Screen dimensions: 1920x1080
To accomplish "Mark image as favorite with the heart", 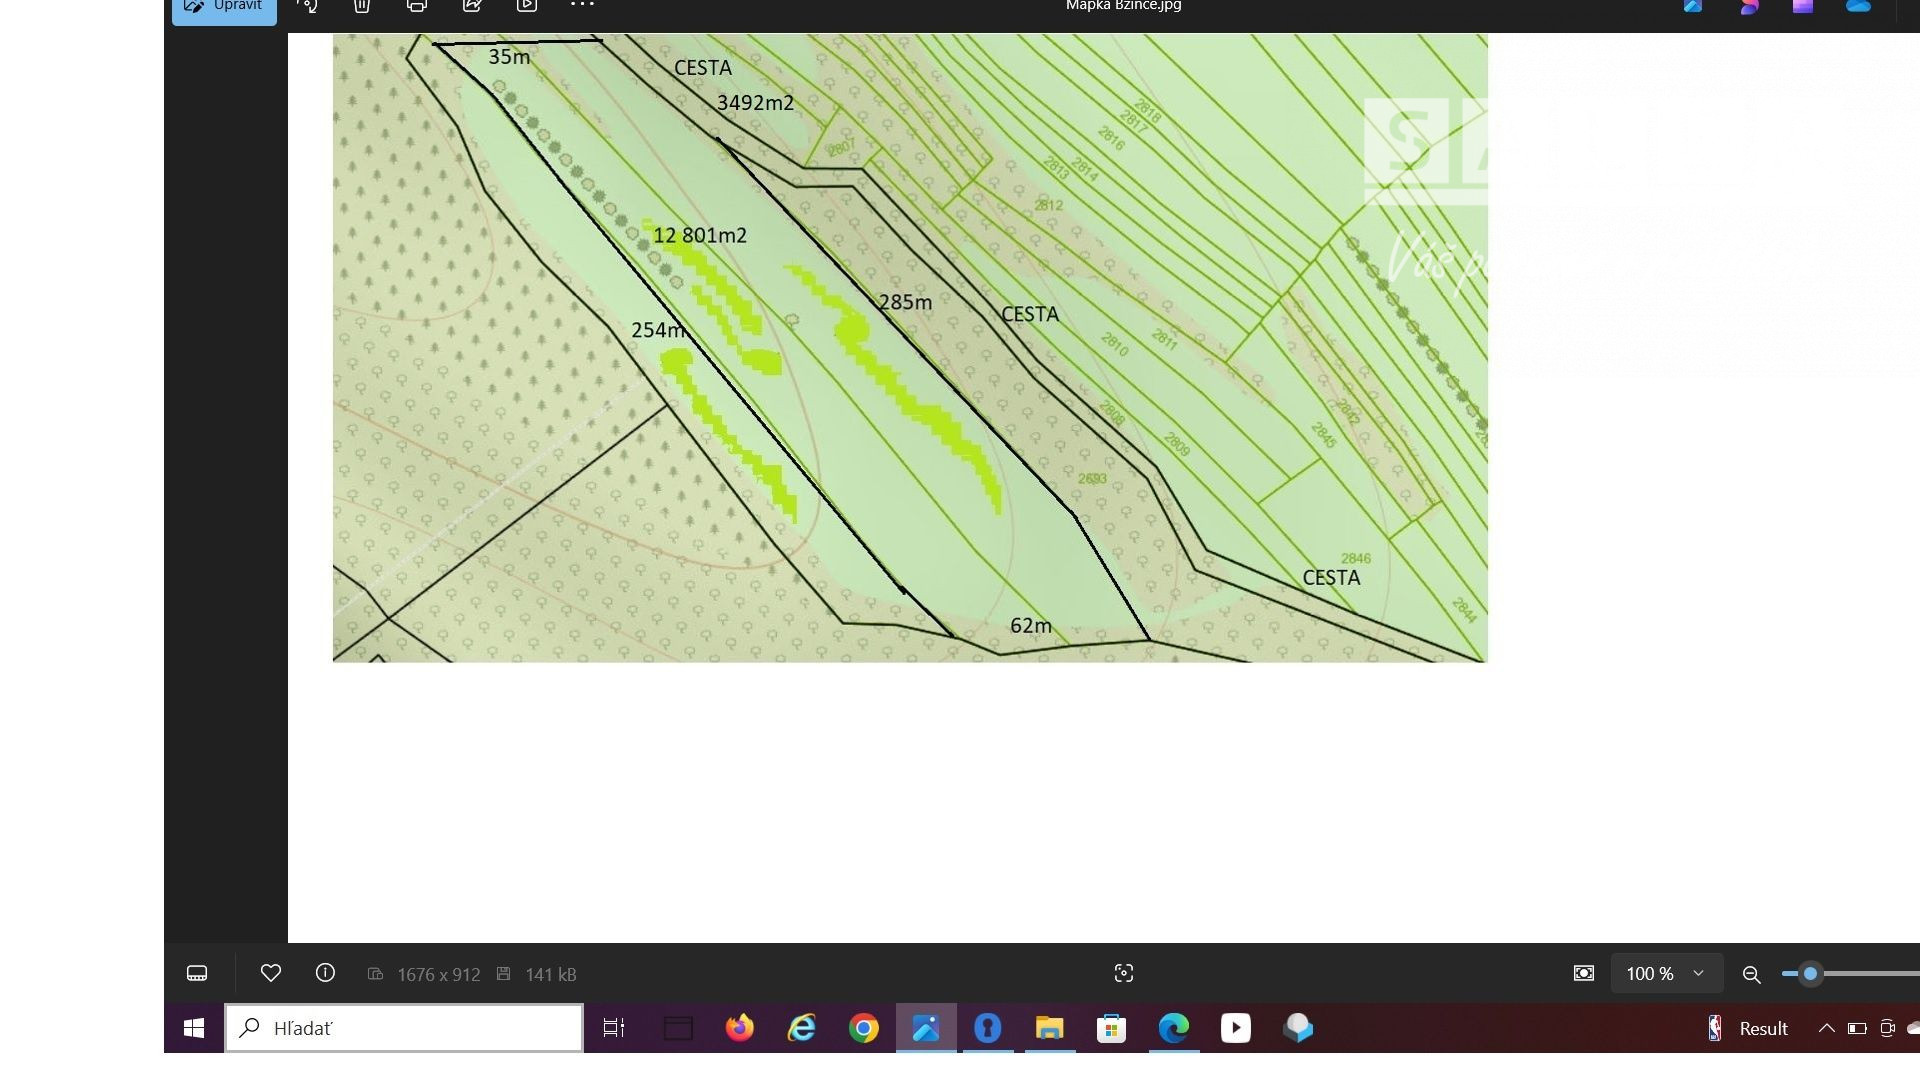I will (x=271, y=973).
